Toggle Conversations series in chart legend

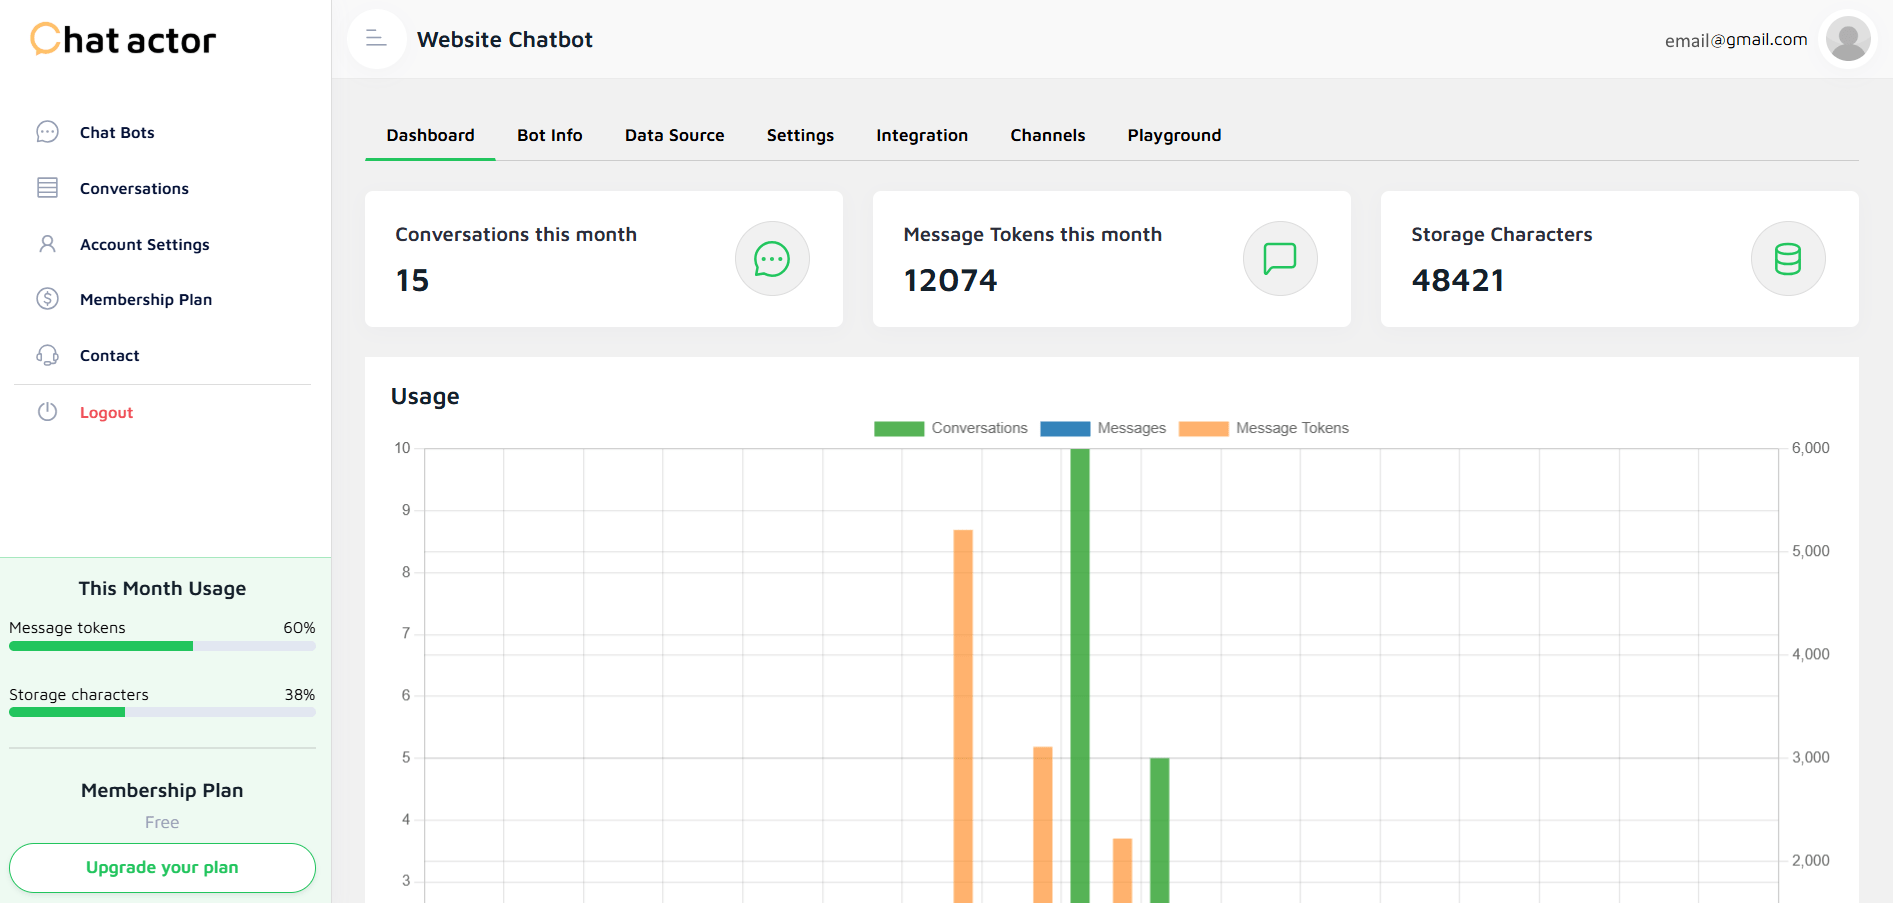950,428
